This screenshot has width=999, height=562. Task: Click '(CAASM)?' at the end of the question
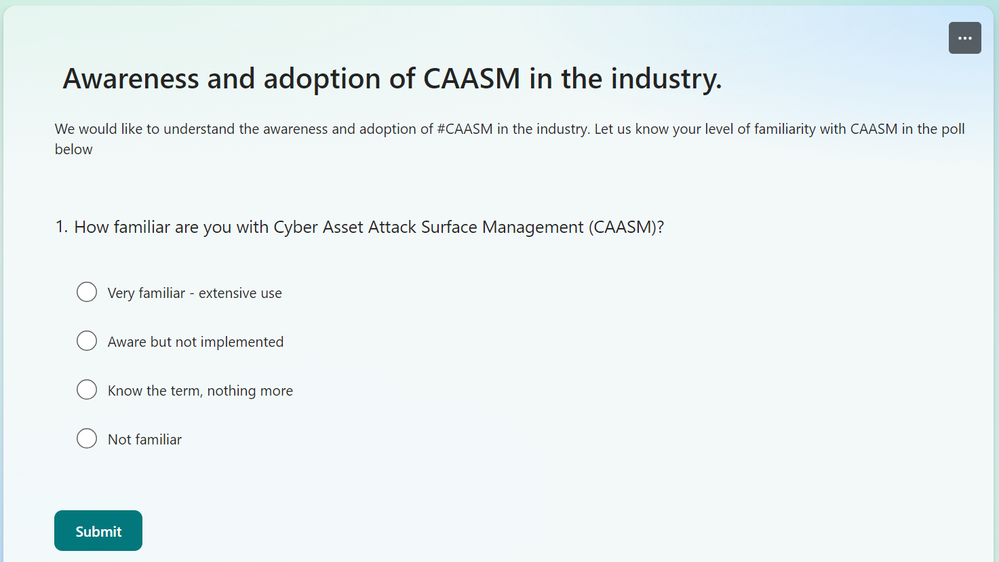pyautogui.click(x=626, y=227)
